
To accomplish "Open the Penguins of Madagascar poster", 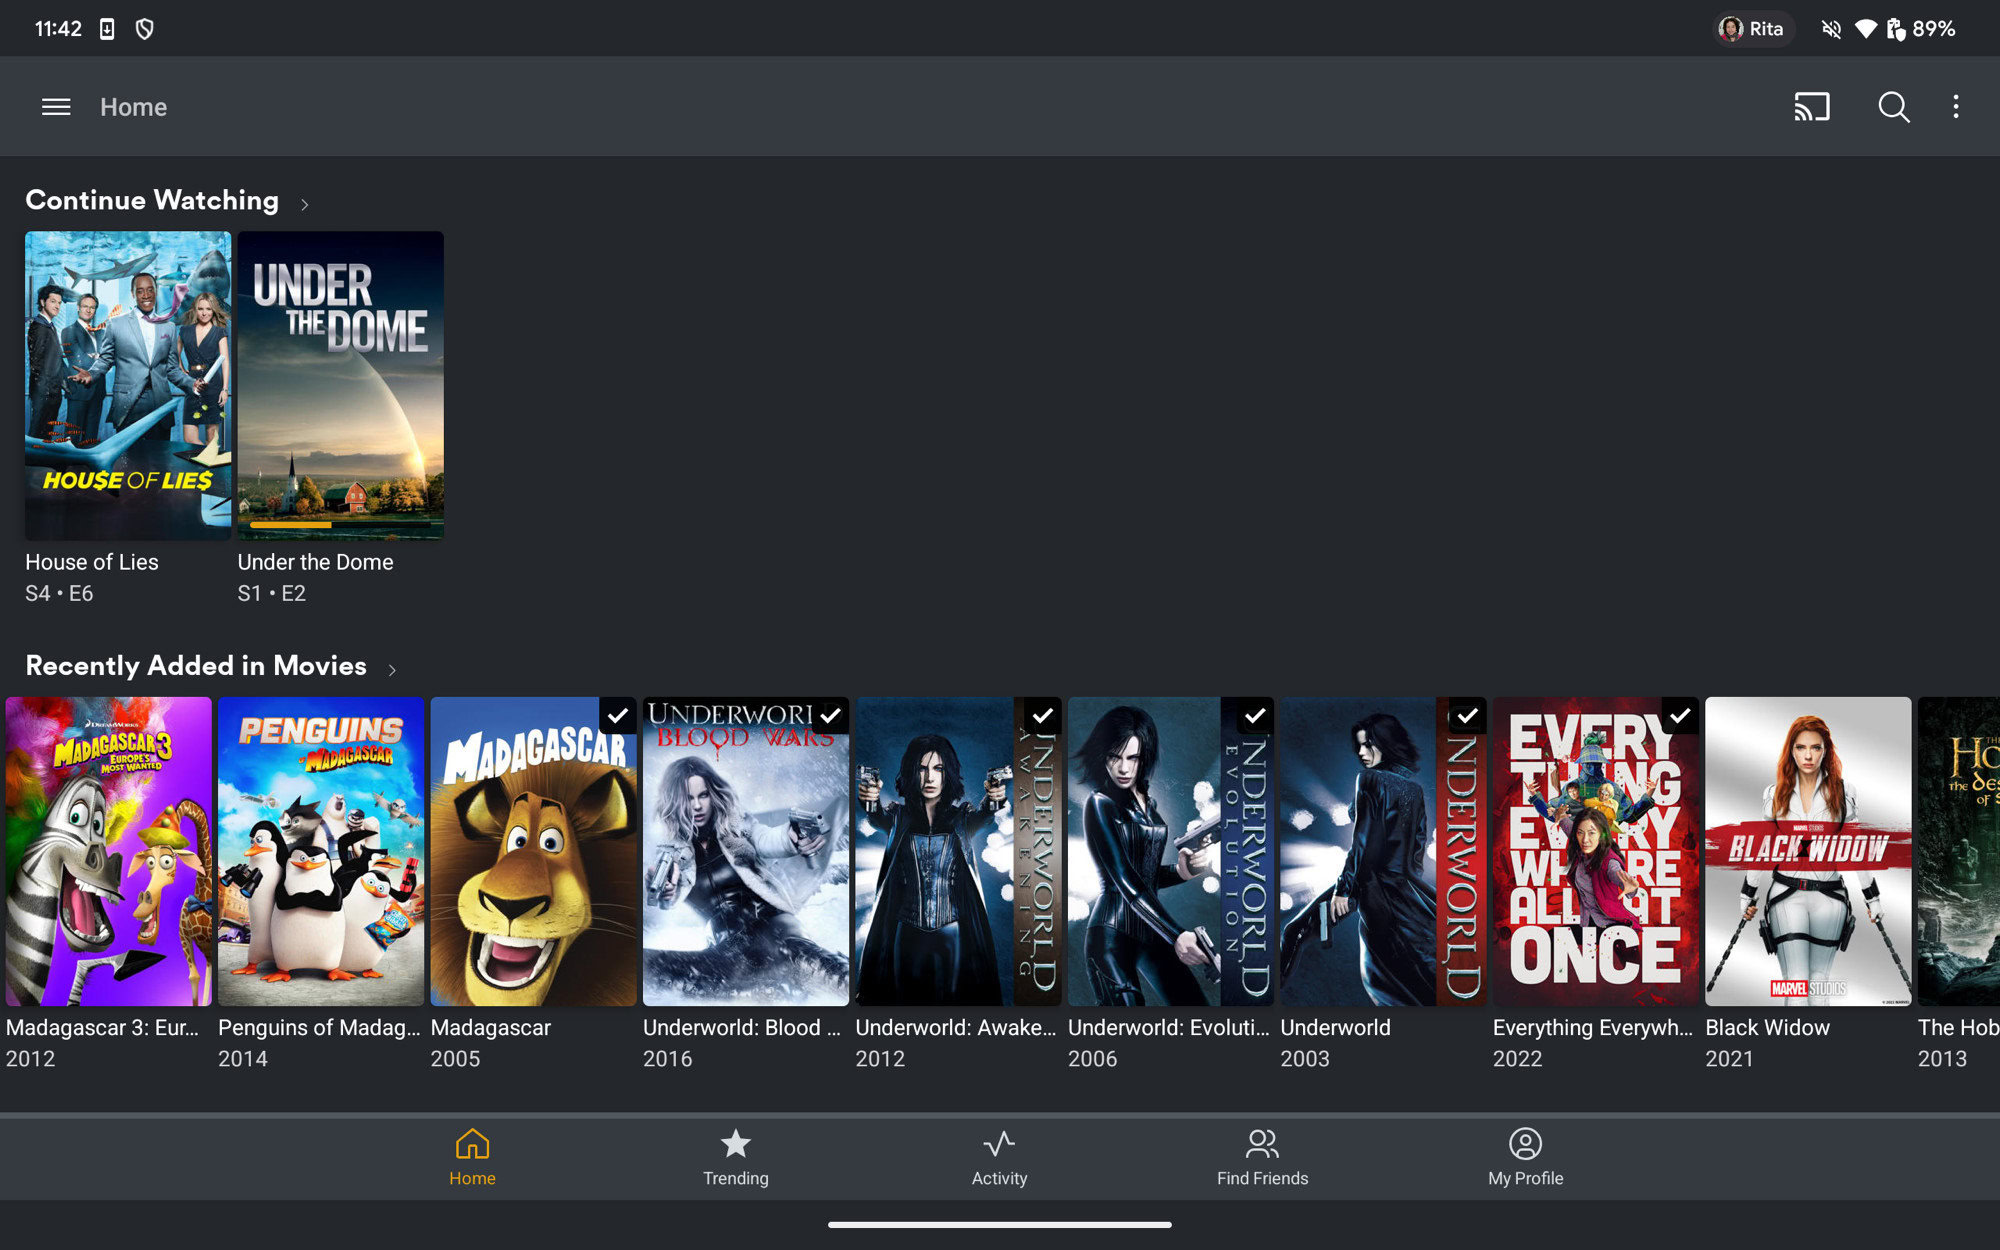I will pos(321,851).
